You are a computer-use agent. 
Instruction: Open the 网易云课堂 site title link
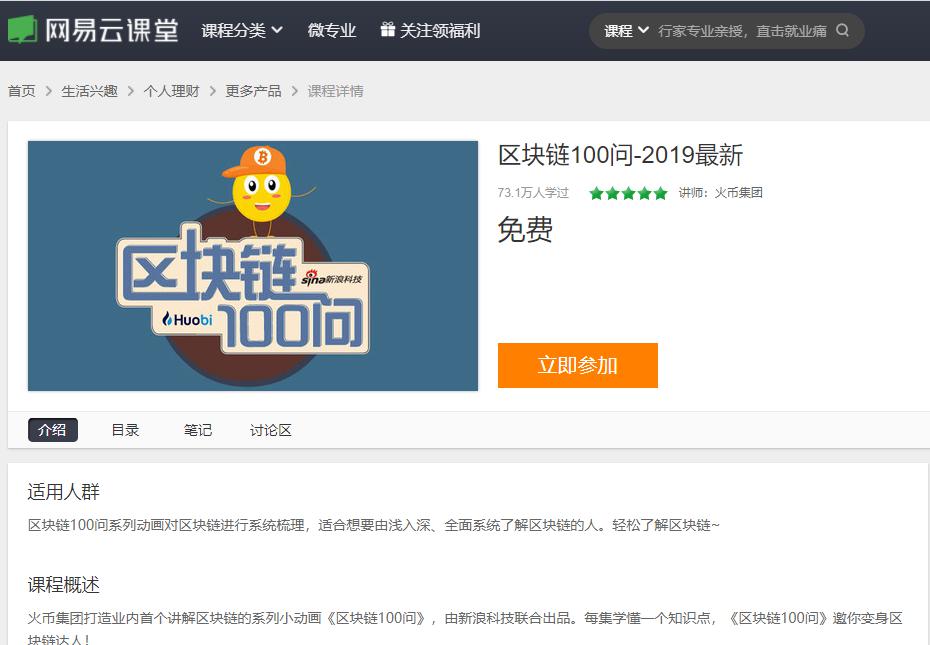click(x=112, y=30)
